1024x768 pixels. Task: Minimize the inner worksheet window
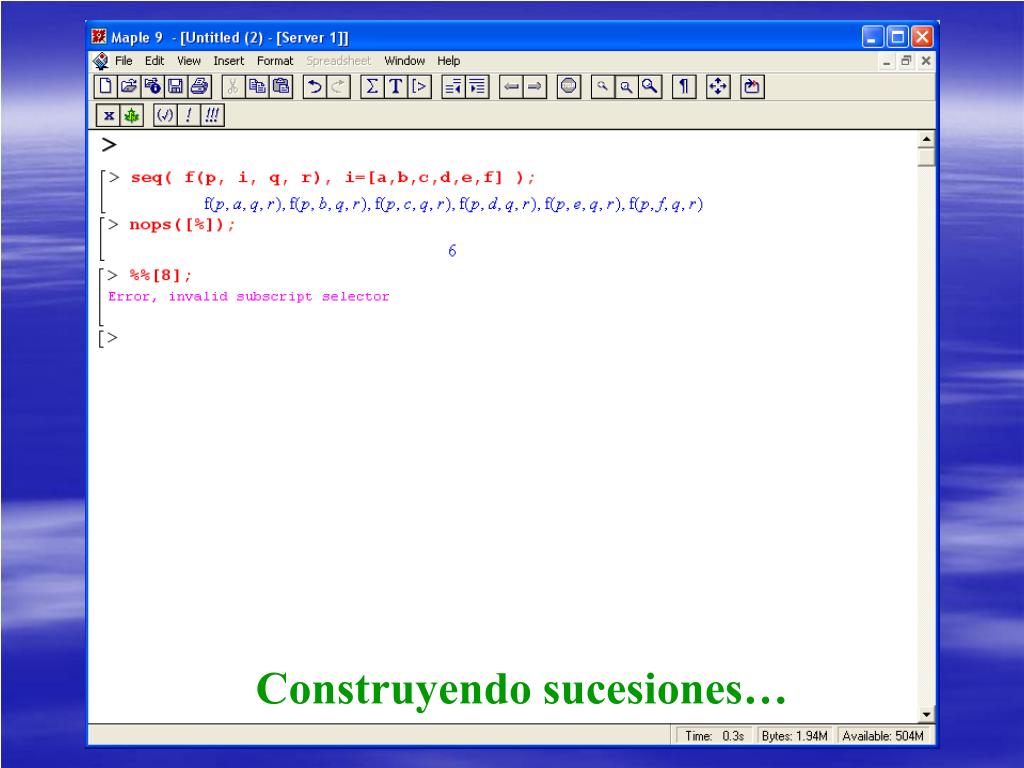point(886,61)
